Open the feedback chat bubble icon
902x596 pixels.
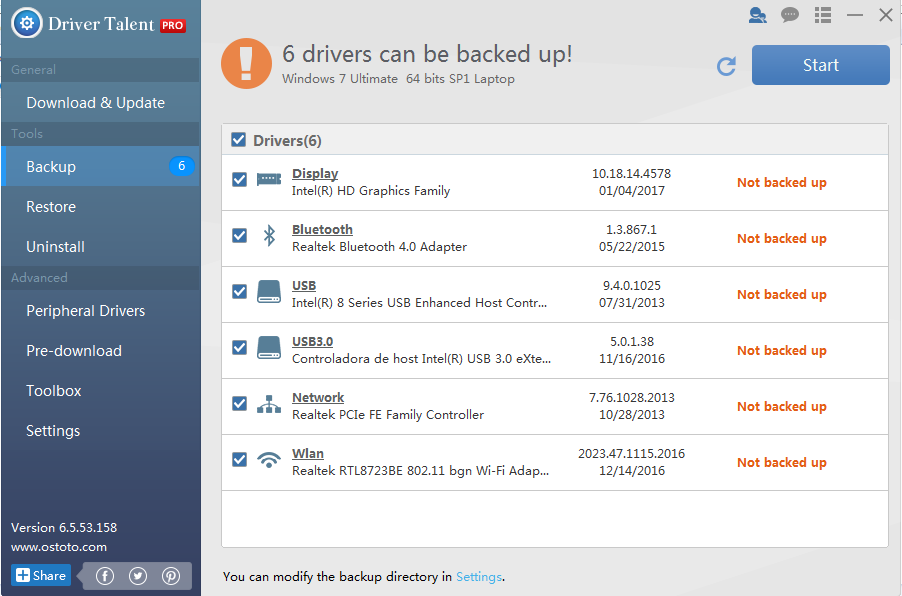point(790,15)
